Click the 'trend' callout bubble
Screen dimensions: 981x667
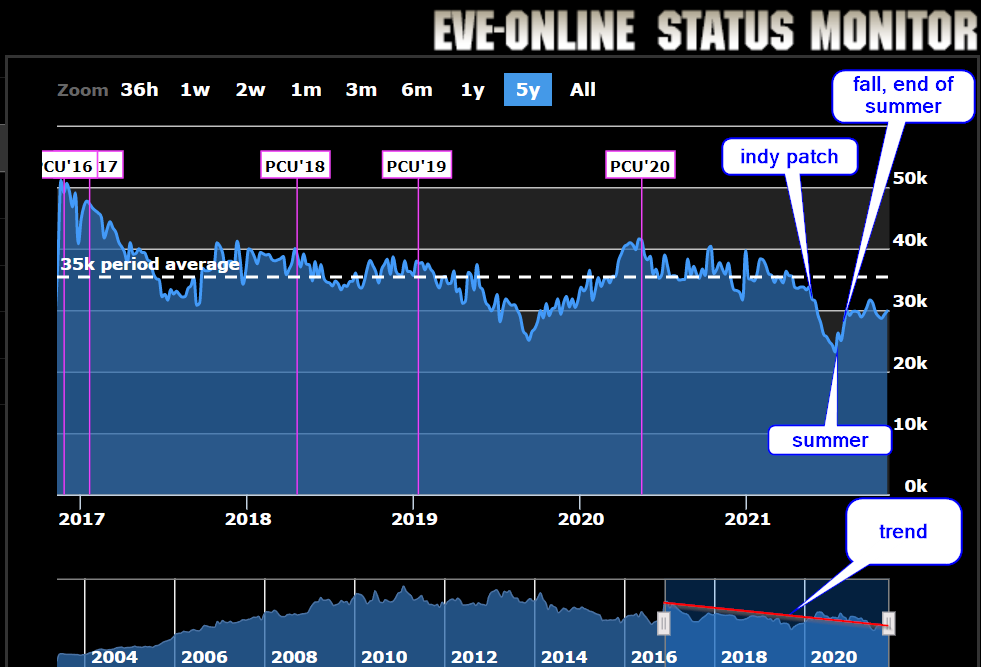point(903,531)
